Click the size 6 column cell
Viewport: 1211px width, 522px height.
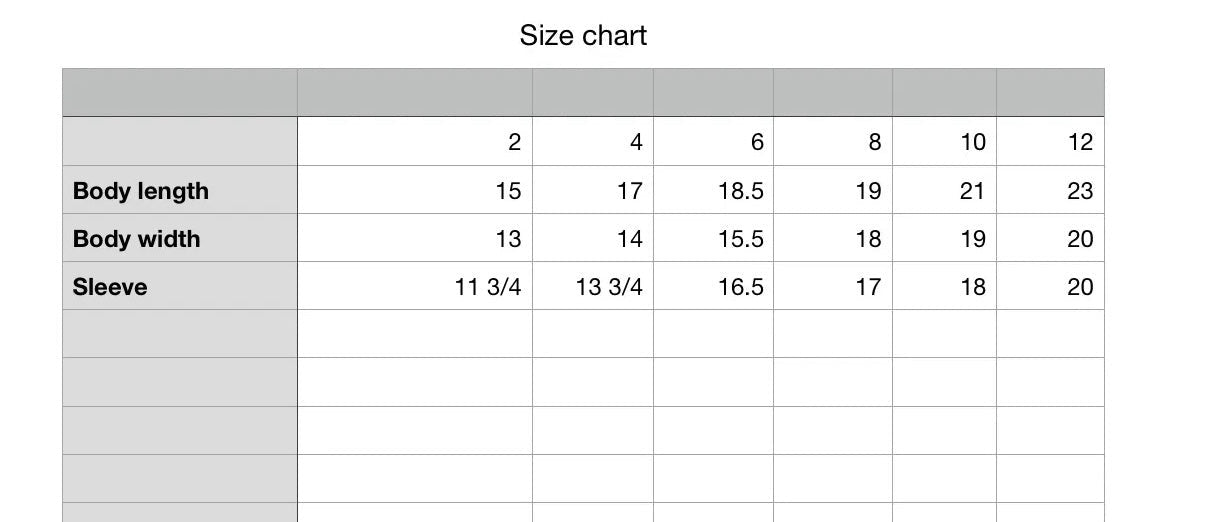tap(713, 142)
